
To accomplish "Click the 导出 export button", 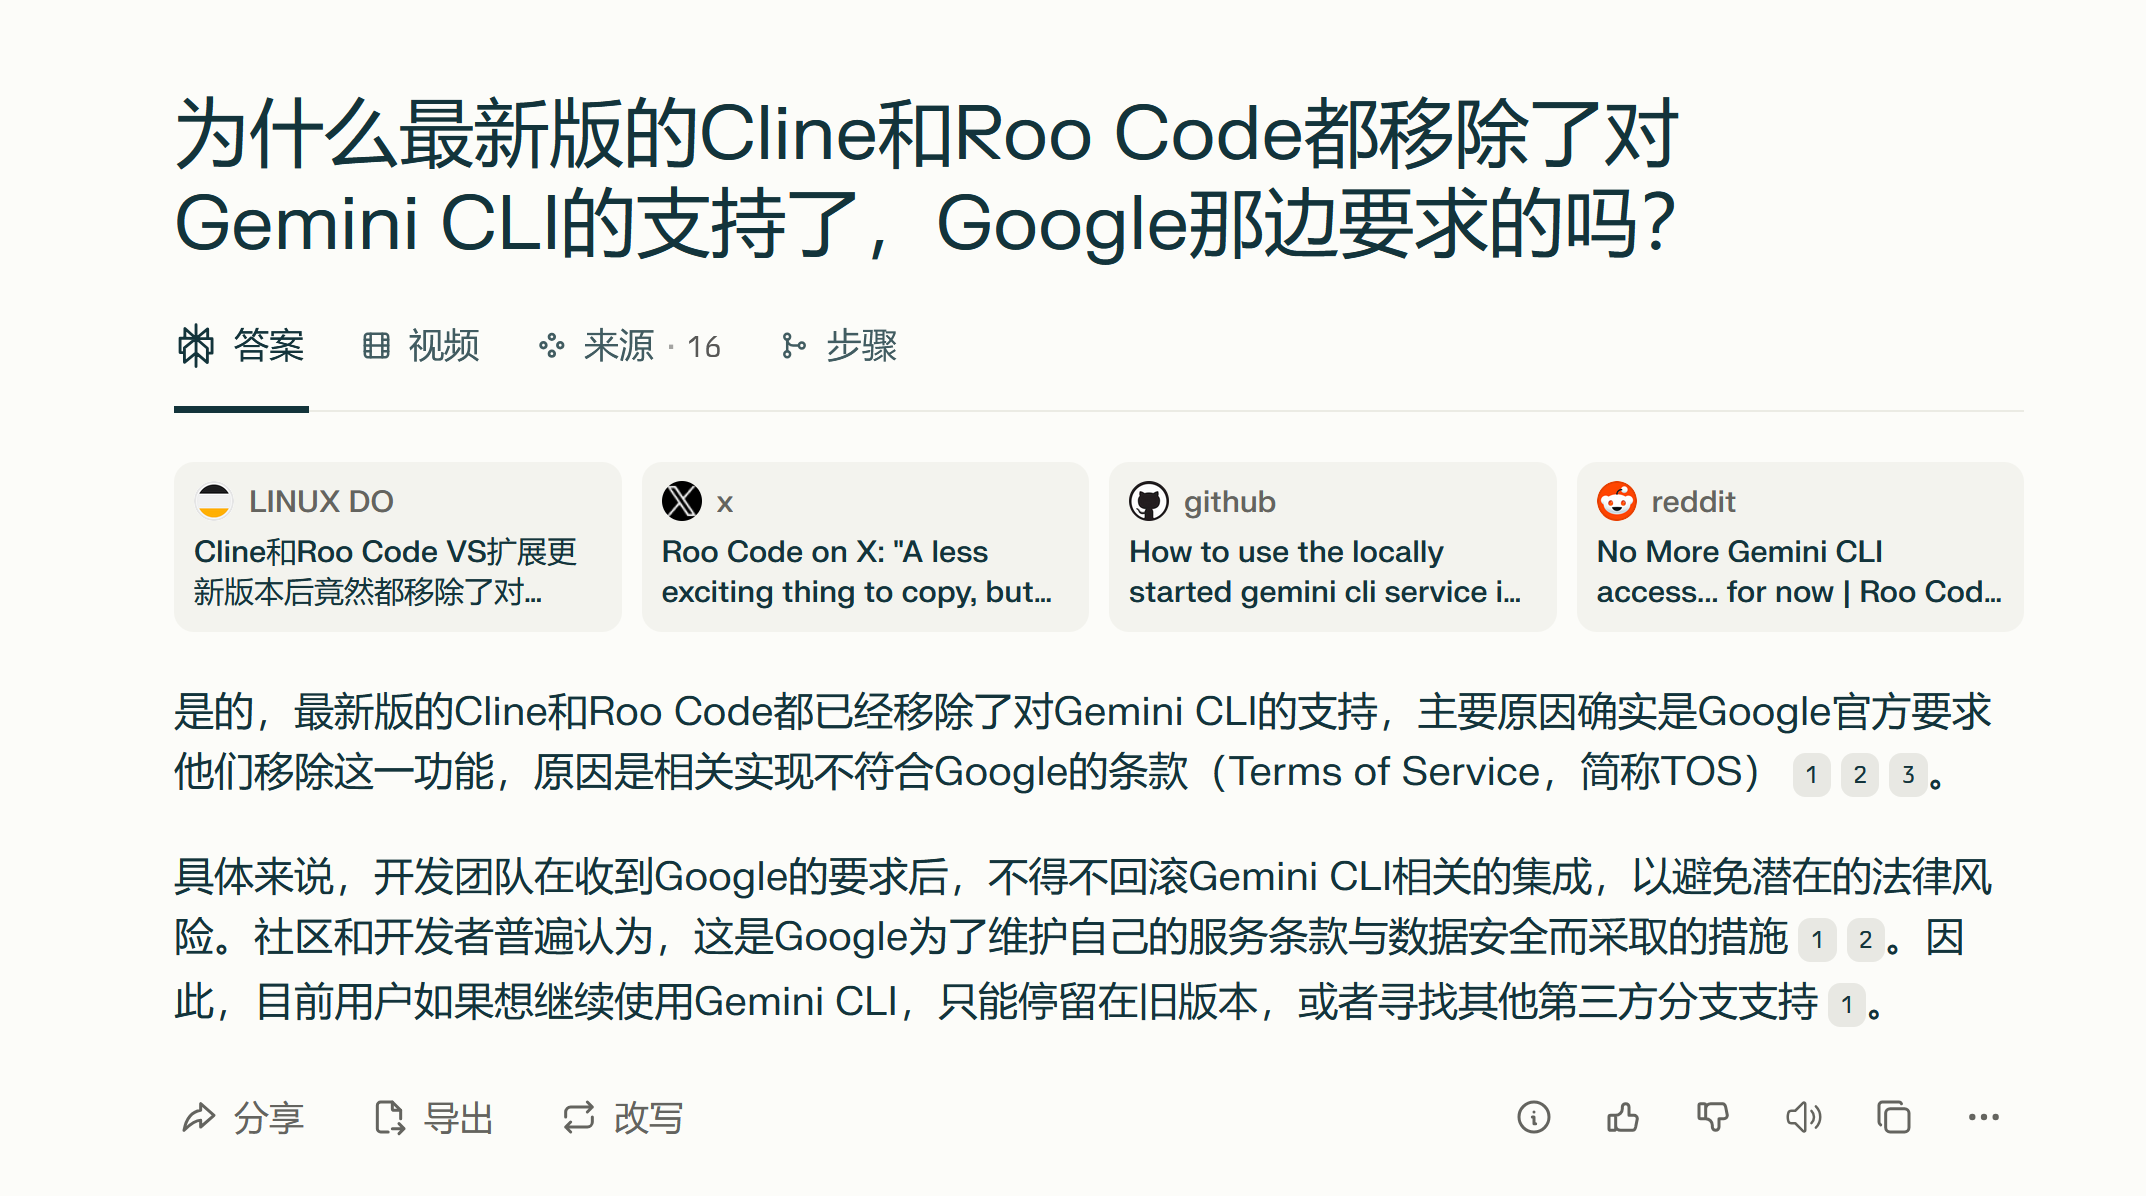I will coord(433,1117).
